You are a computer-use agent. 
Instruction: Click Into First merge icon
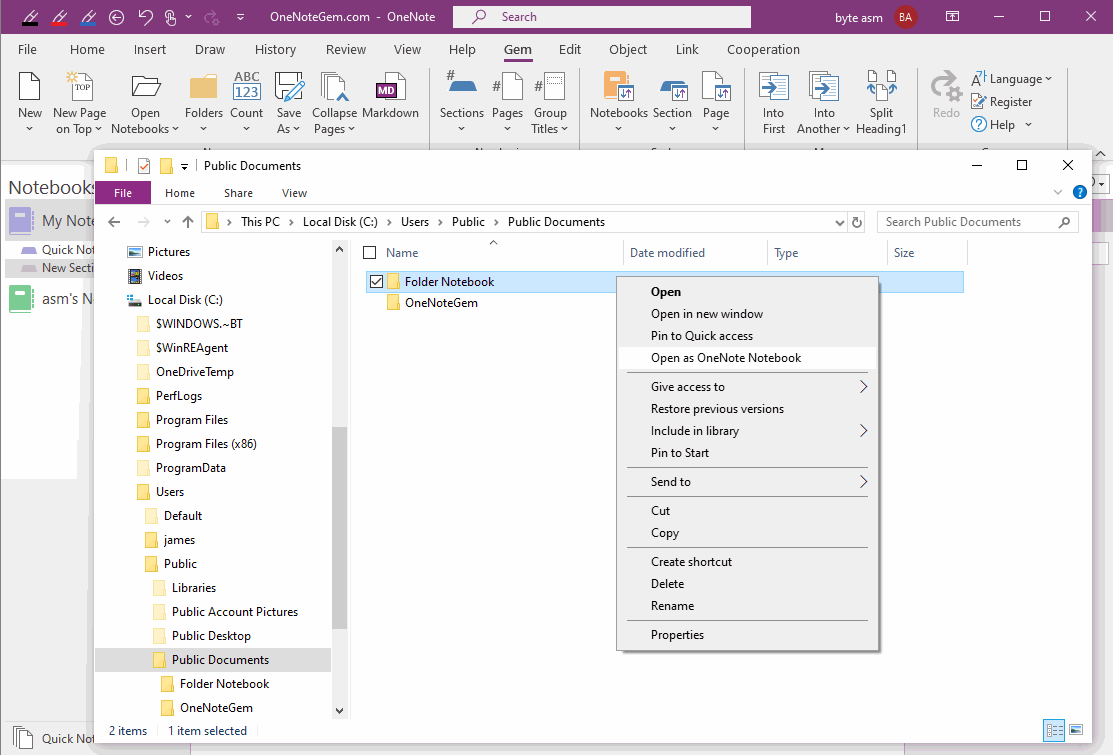click(x=774, y=87)
